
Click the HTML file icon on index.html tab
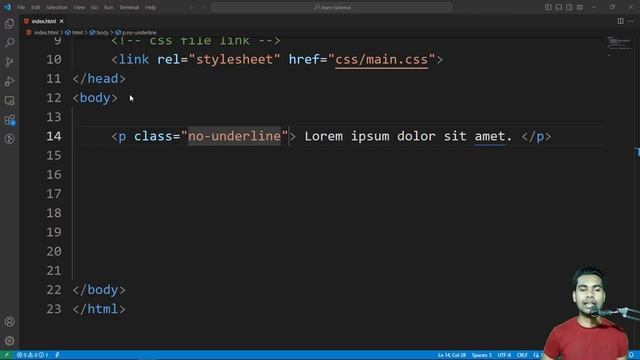tap(27, 21)
